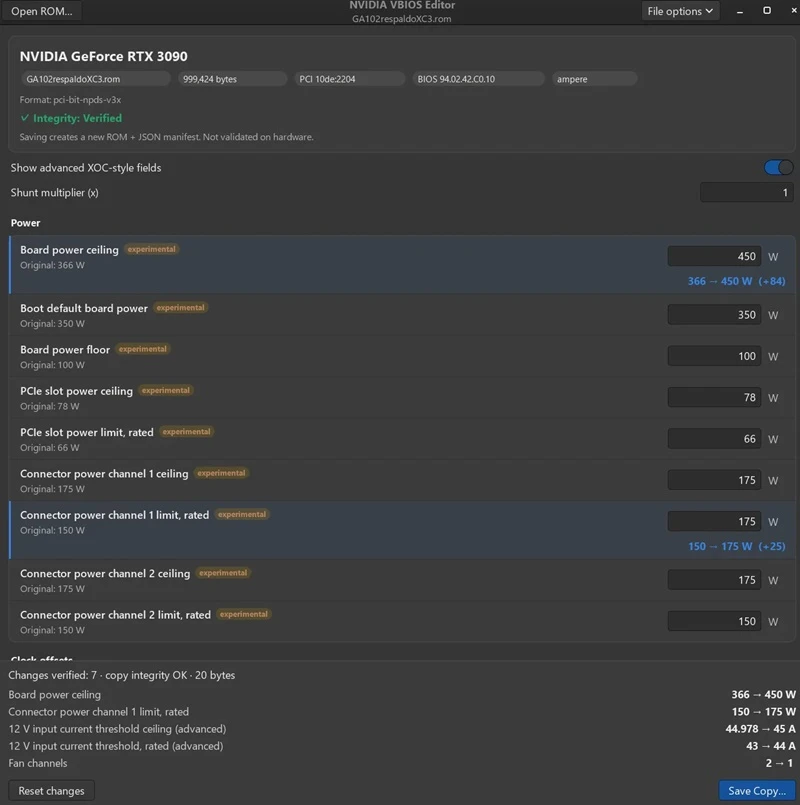Open the File options dropdown
800x805 pixels.
click(x=680, y=11)
